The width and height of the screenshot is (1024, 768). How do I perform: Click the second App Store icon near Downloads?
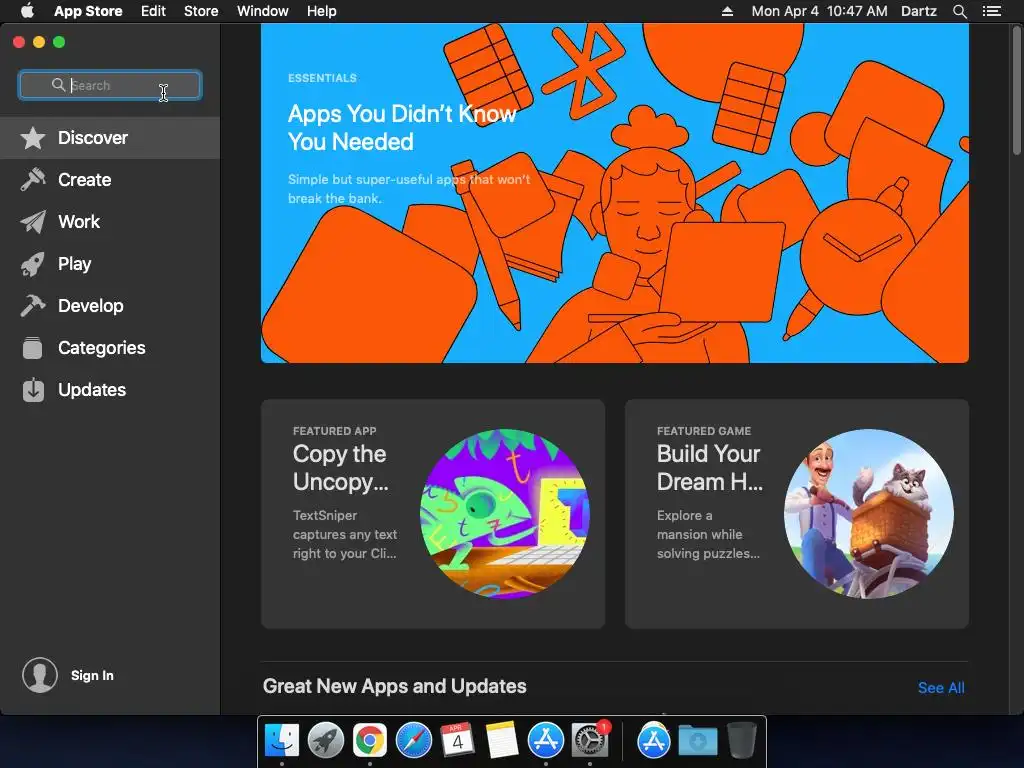coord(654,741)
